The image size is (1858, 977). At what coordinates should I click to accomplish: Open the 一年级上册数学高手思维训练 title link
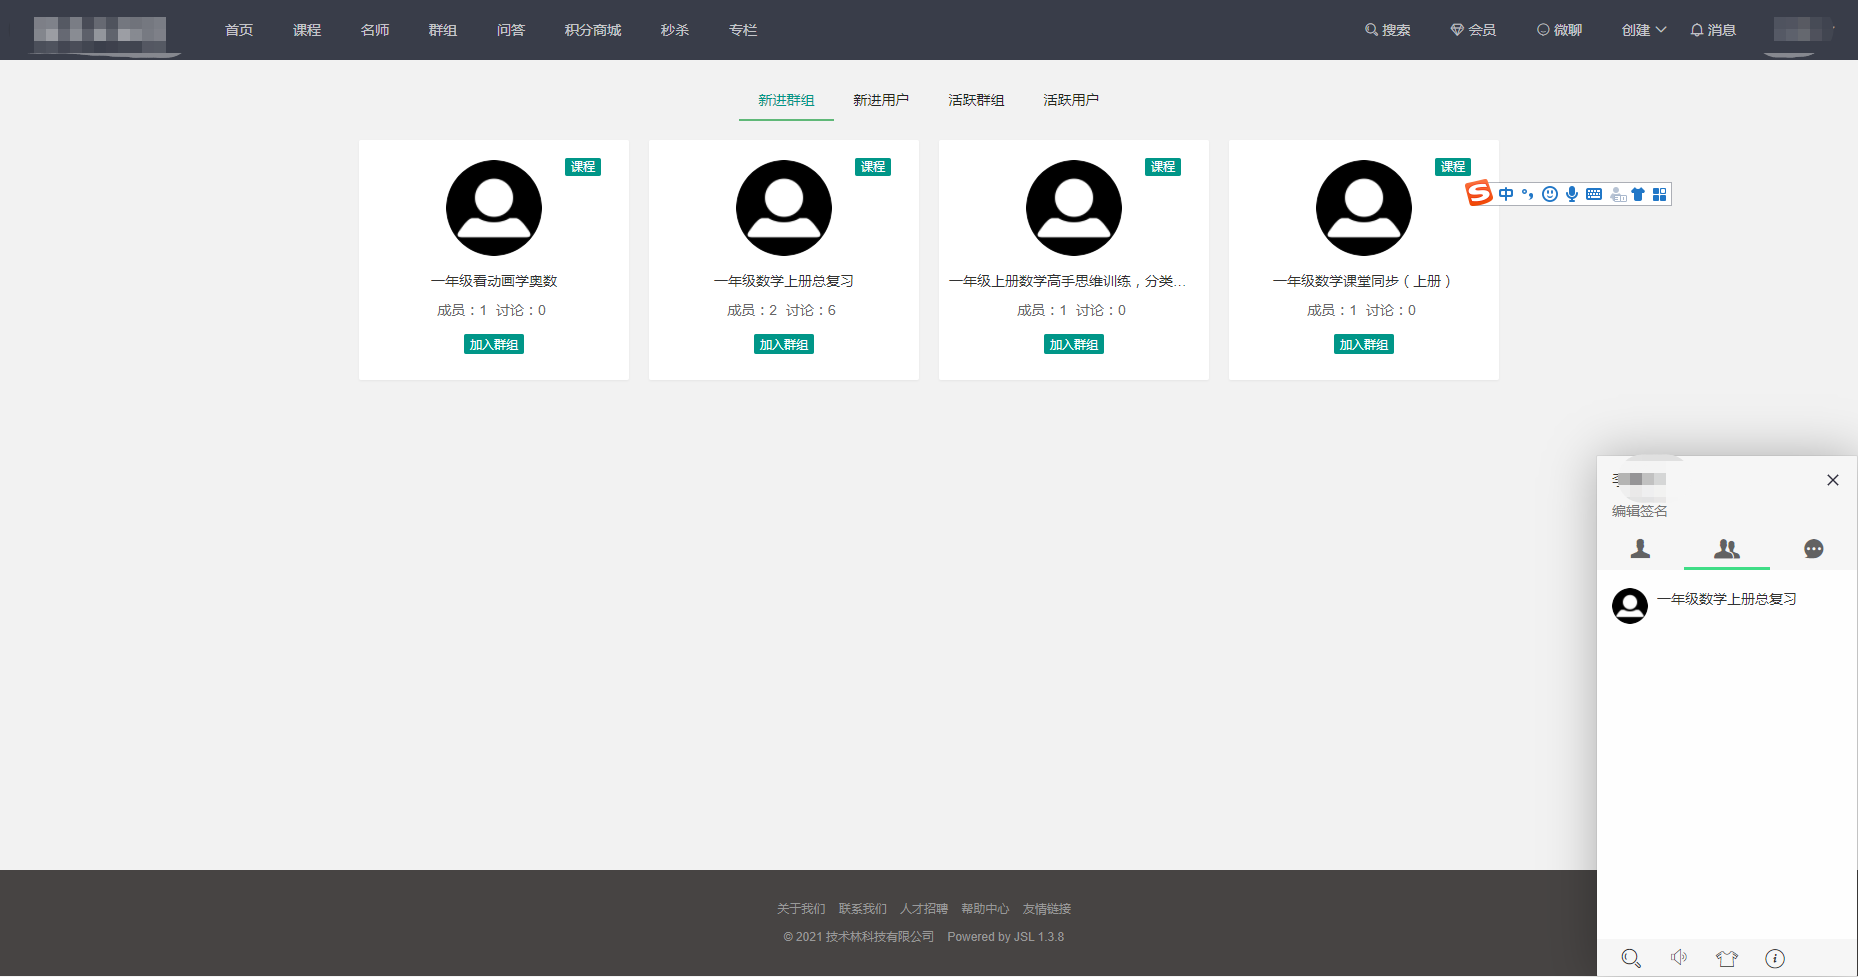click(1068, 281)
